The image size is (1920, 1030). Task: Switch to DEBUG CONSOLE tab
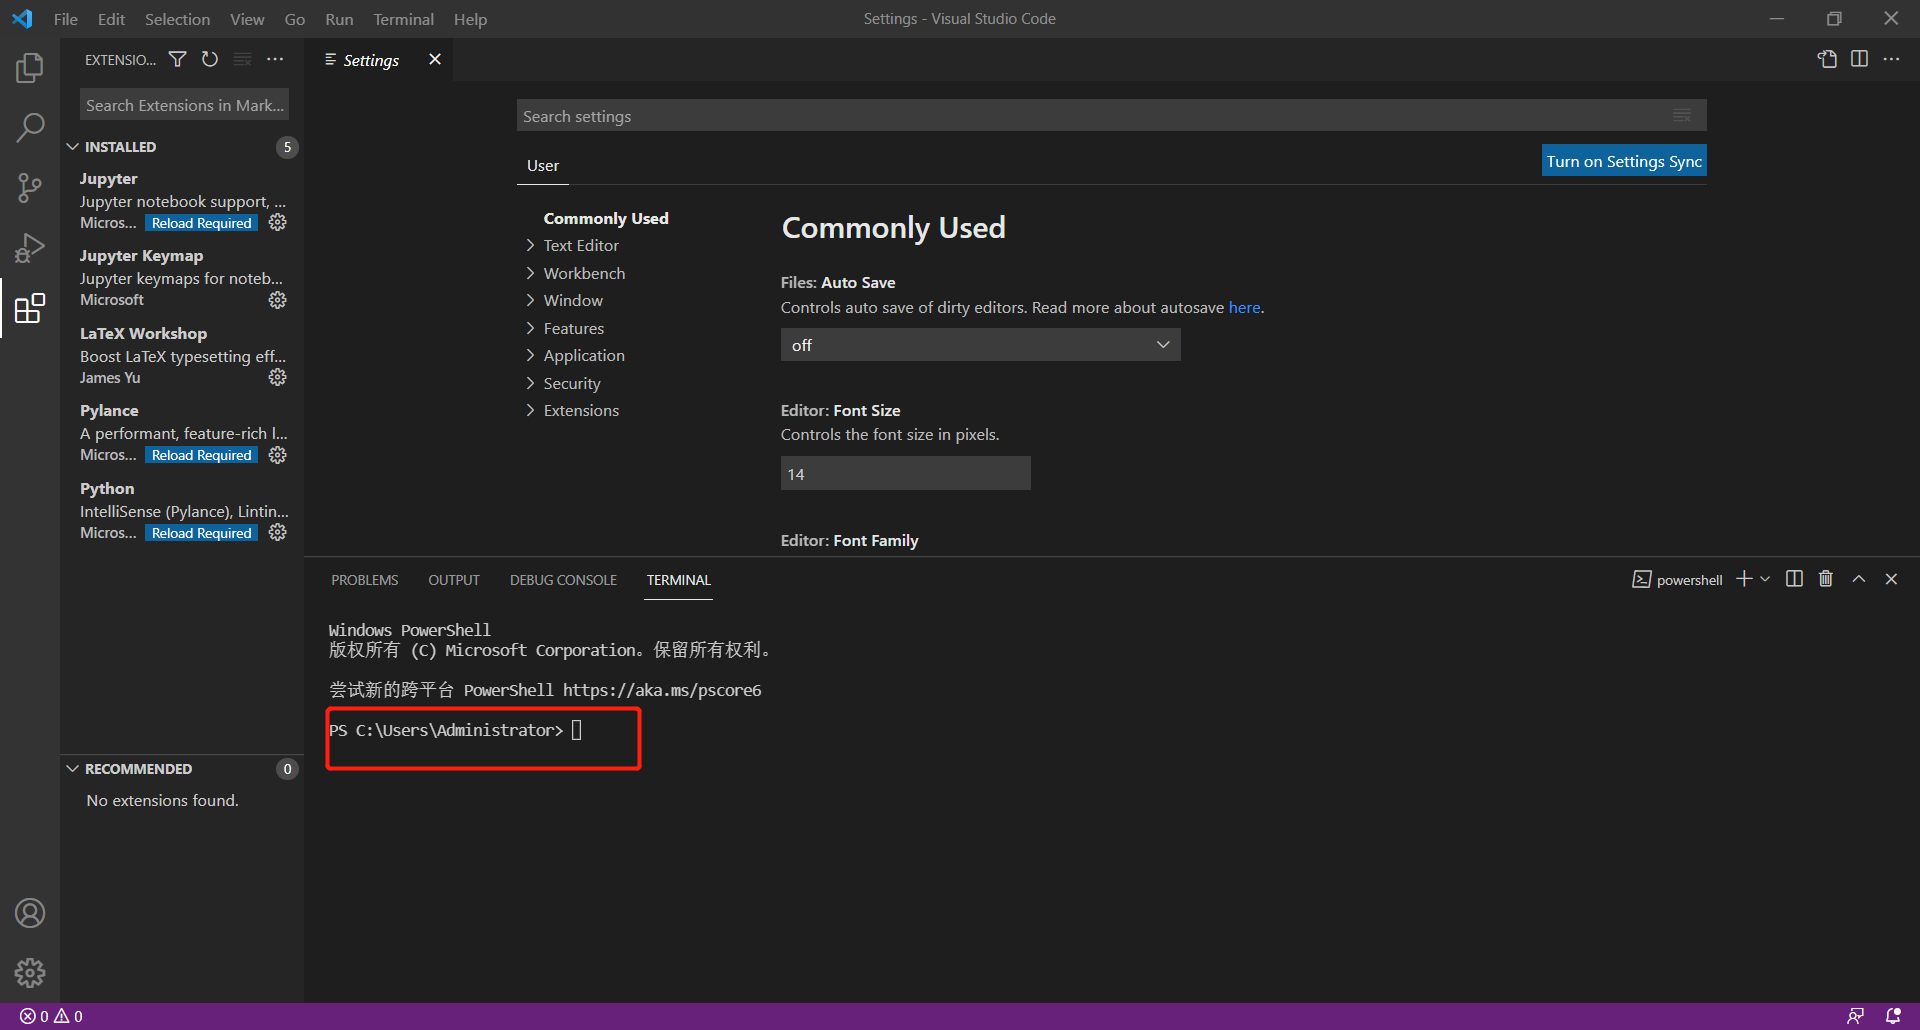563,580
